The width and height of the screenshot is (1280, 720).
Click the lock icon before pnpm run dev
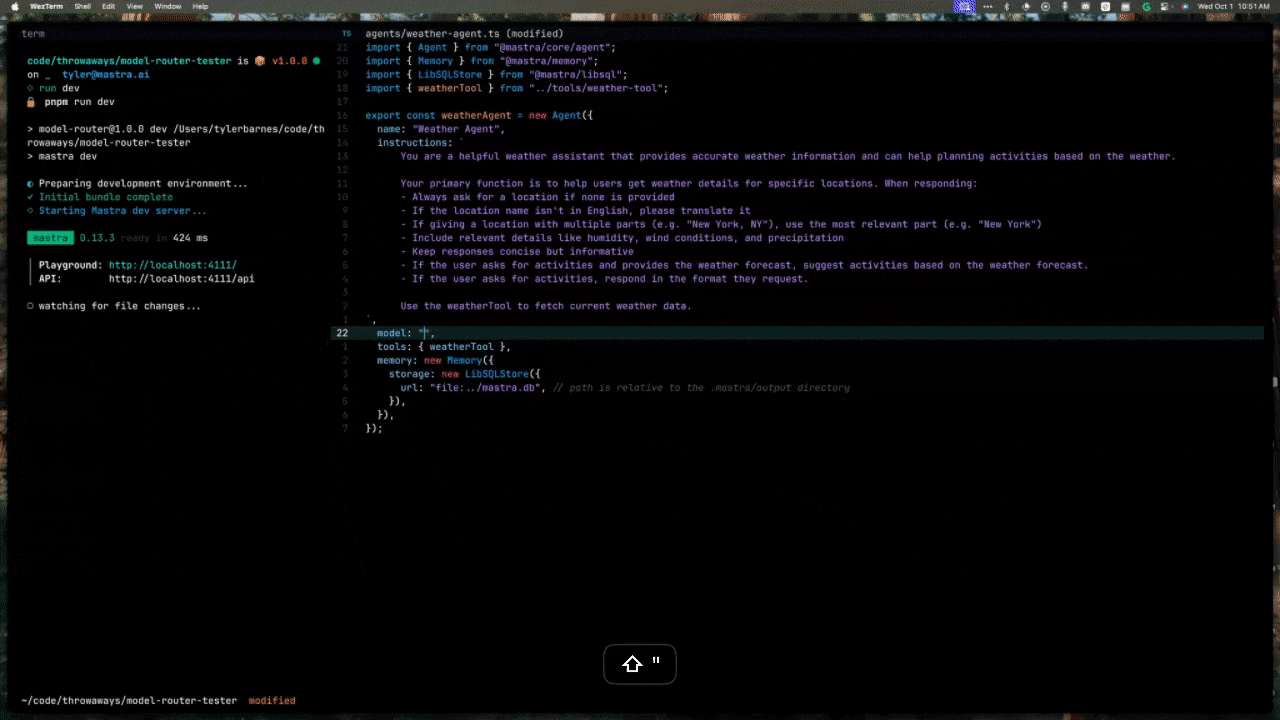(x=29, y=100)
